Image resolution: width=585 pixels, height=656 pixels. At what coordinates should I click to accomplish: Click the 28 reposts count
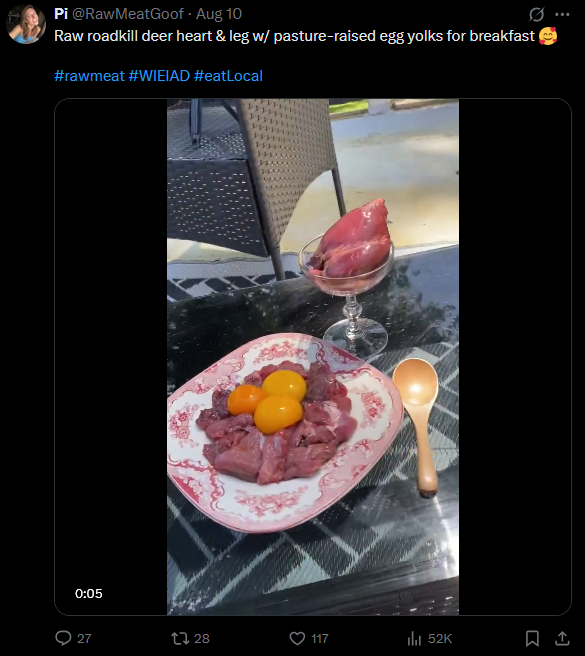(201, 638)
